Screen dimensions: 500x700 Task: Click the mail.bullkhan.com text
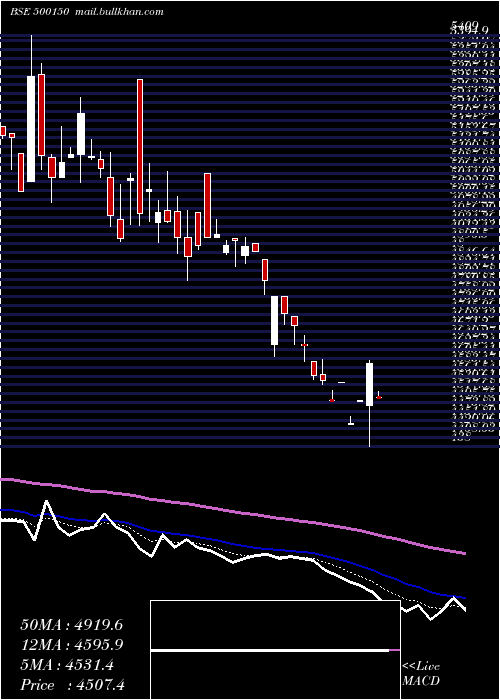[x=118, y=12]
